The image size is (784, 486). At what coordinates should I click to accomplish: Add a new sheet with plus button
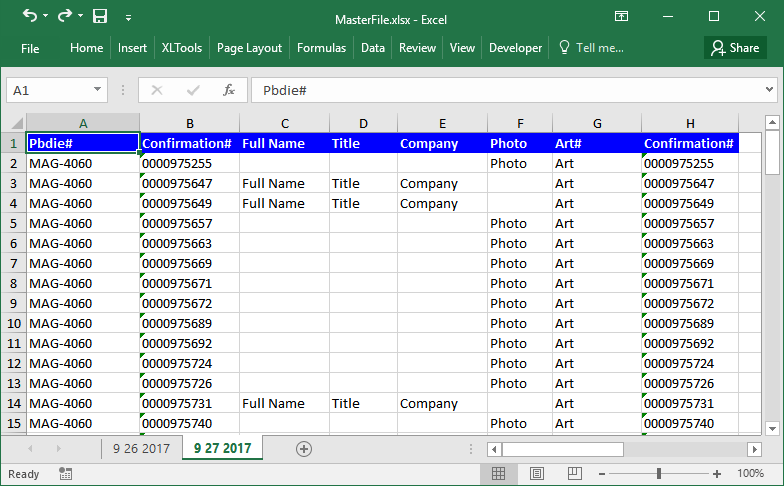coord(304,449)
